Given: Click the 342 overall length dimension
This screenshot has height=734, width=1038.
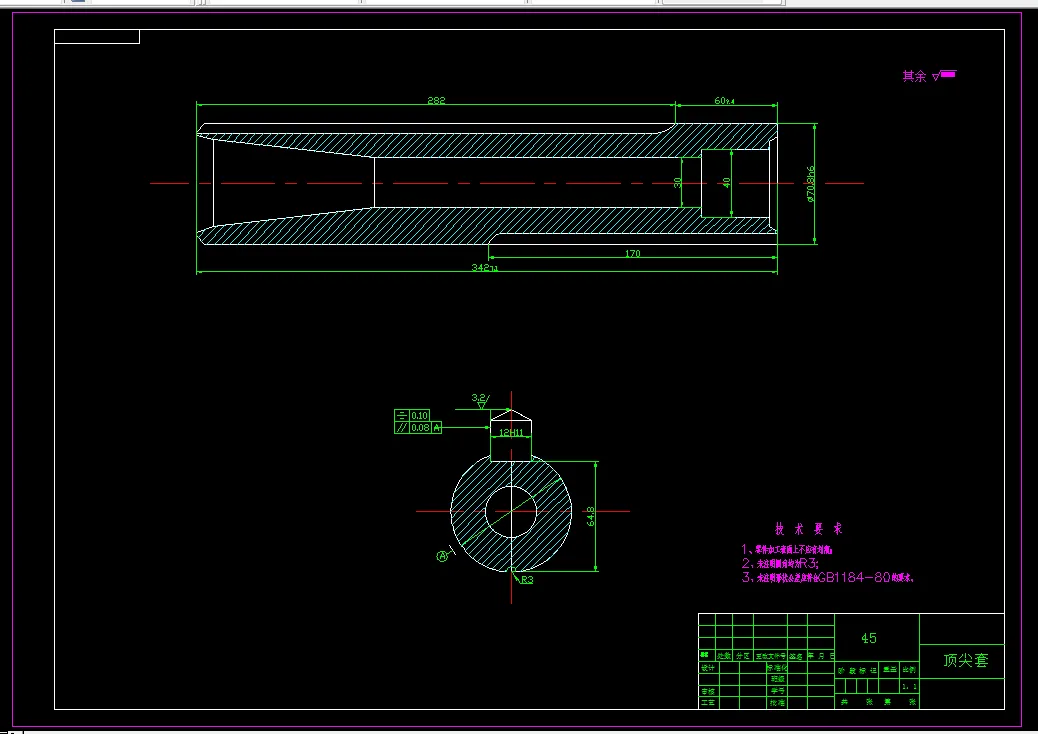Looking at the screenshot, I should pos(485,267).
